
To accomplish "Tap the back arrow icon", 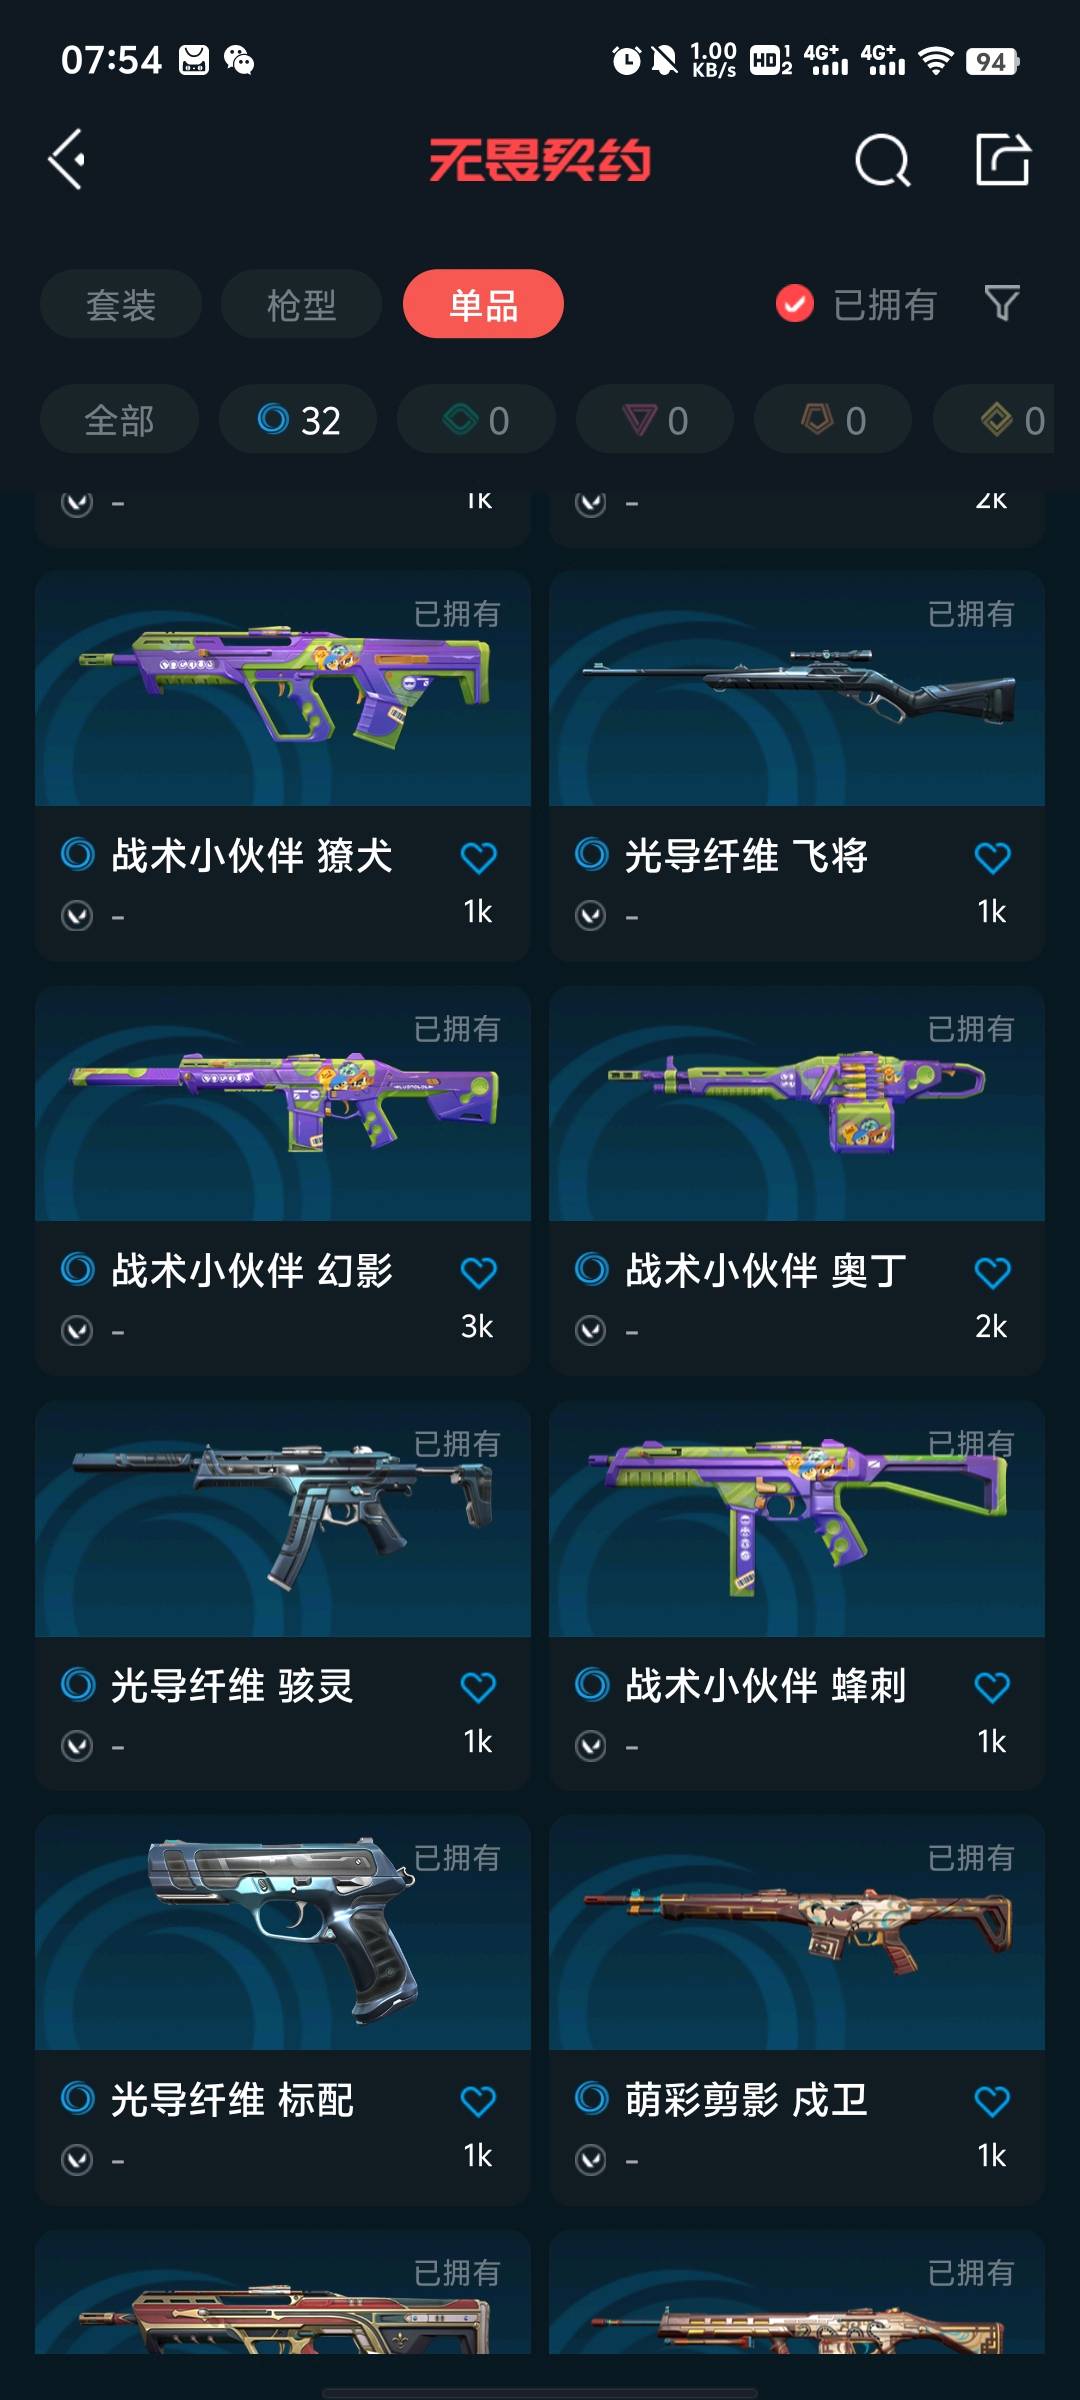I will click(x=67, y=160).
